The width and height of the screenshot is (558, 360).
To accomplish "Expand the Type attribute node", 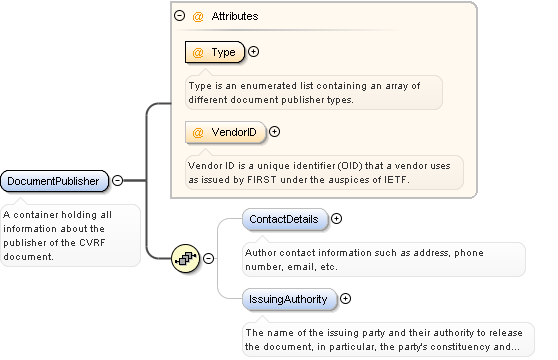I will click(x=253, y=52).
